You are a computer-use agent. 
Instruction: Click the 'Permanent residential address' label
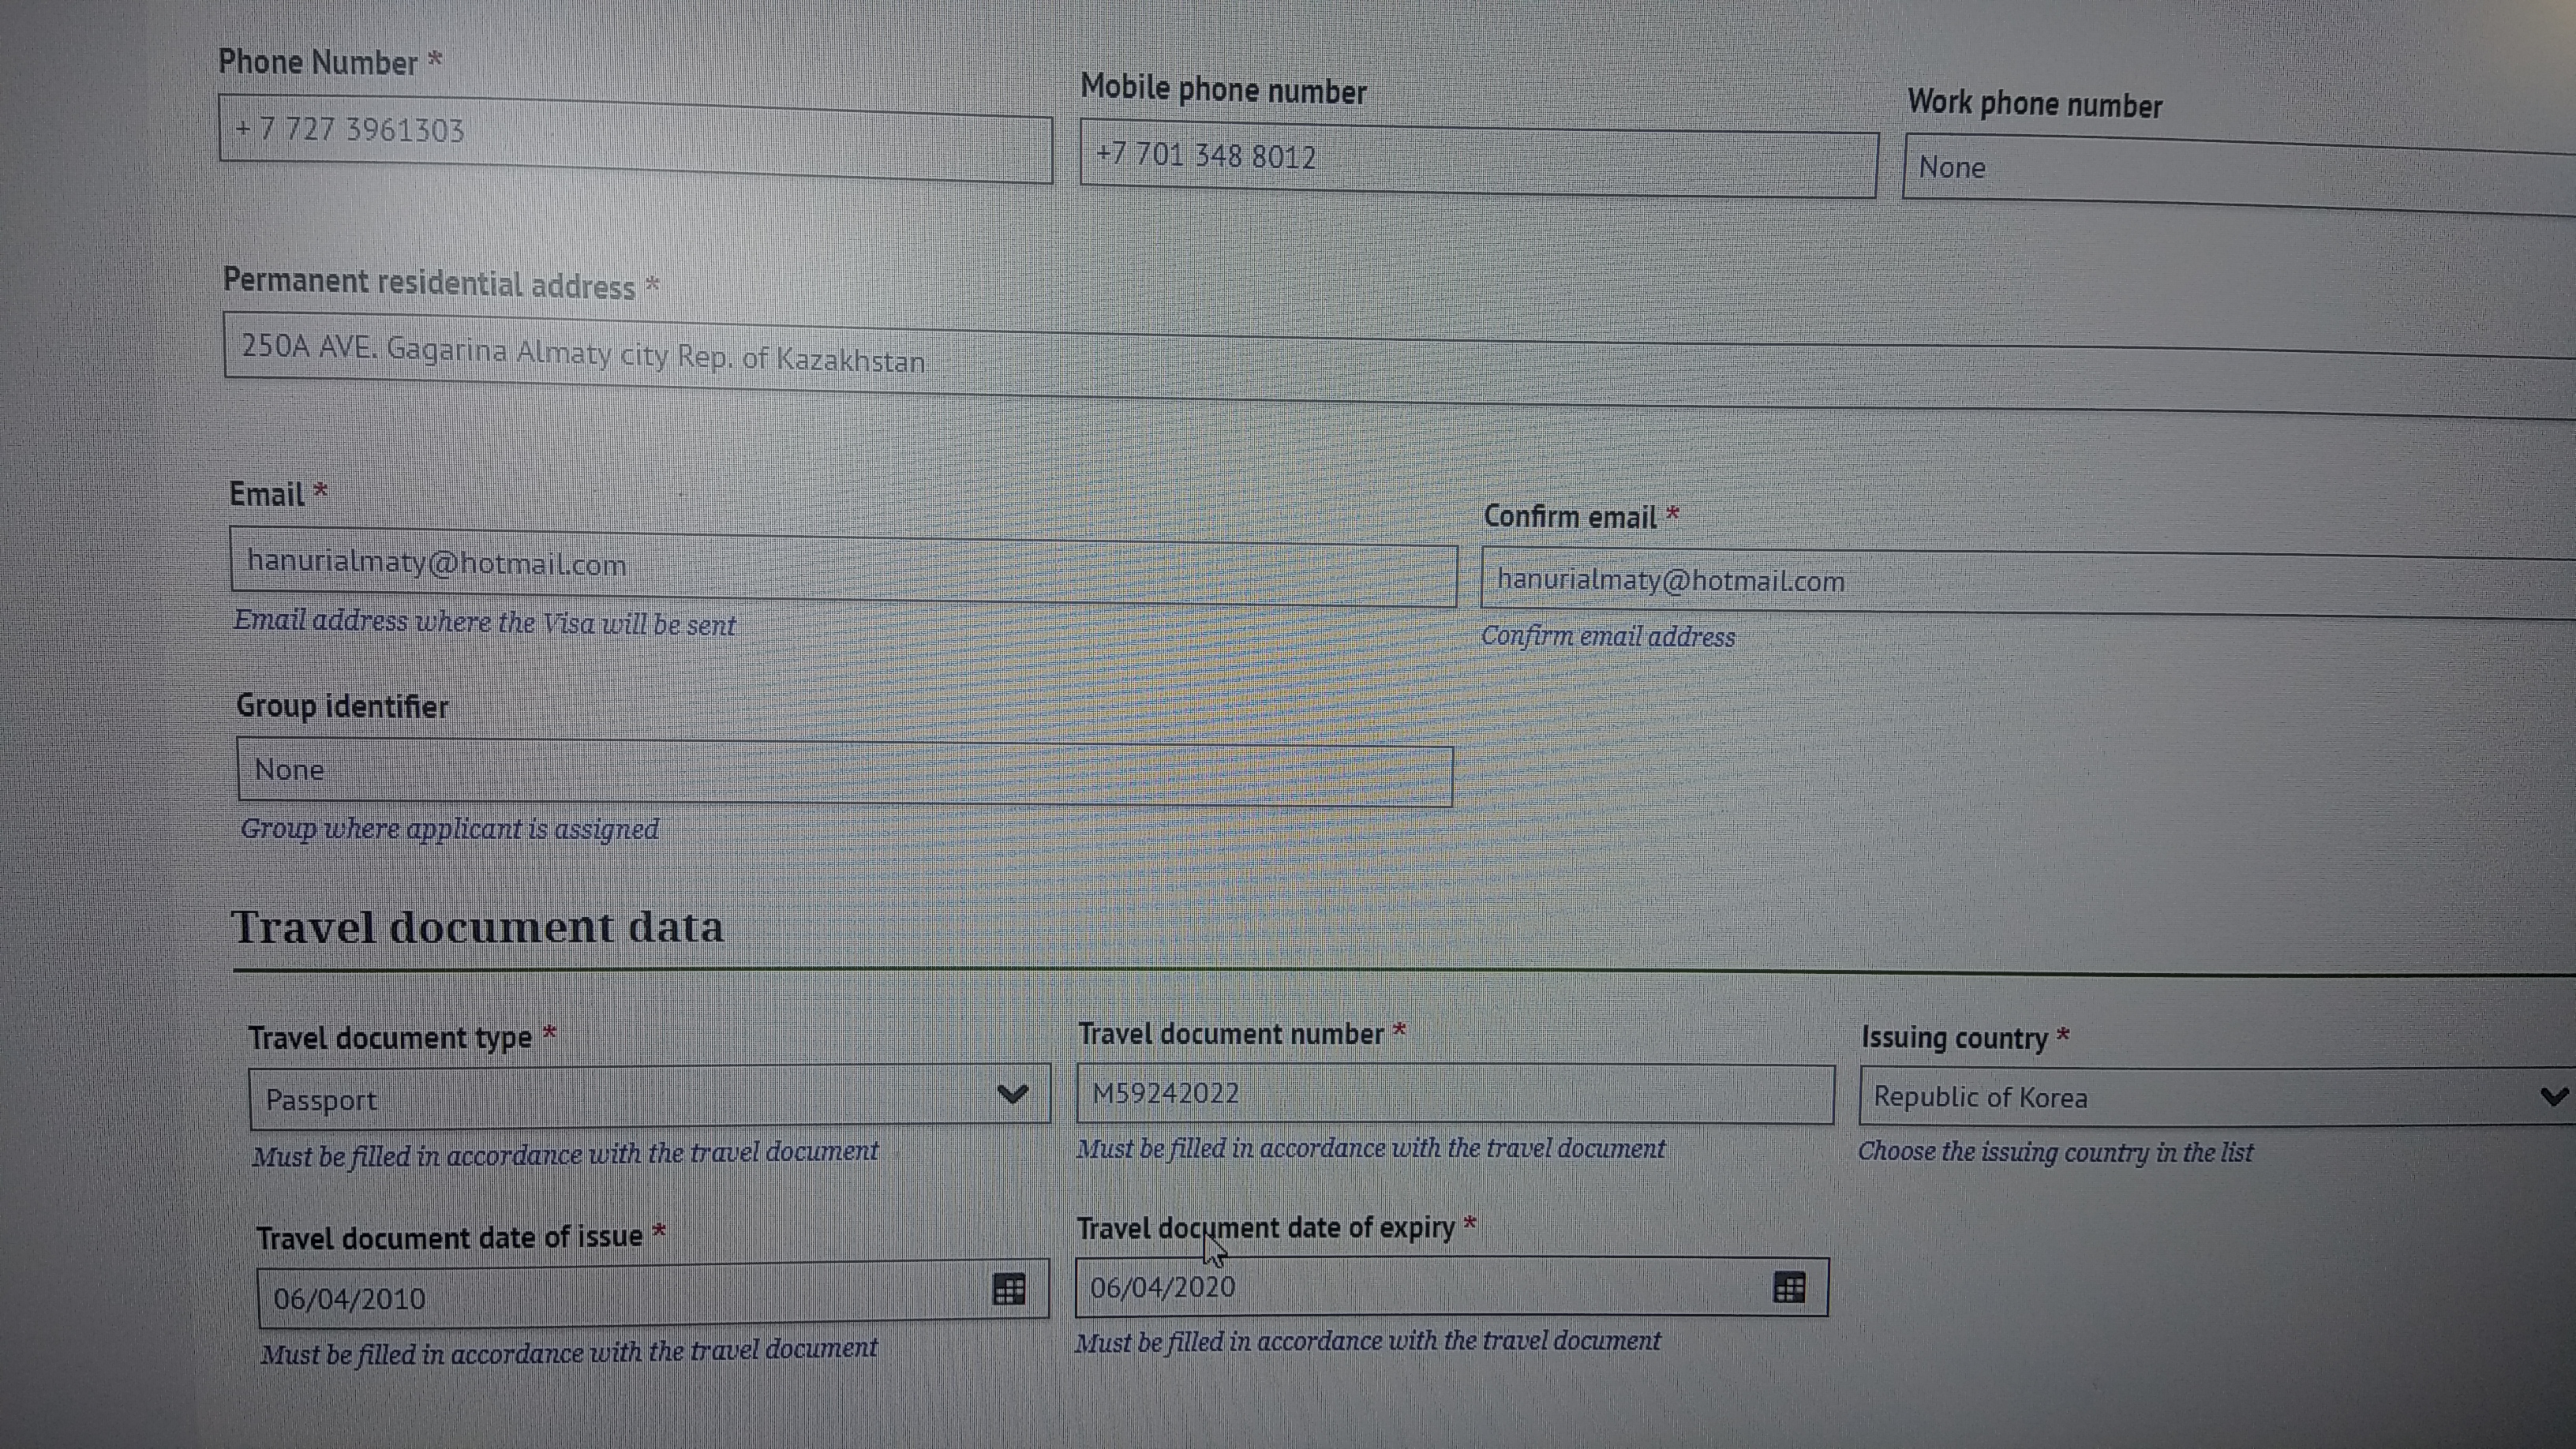click(x=429, y=284)
